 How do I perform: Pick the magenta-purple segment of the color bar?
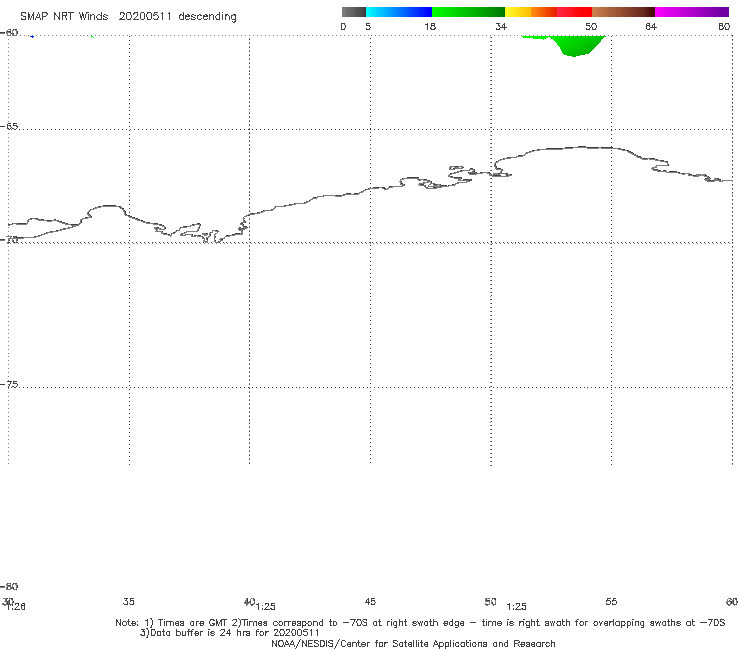click(691, 12)
